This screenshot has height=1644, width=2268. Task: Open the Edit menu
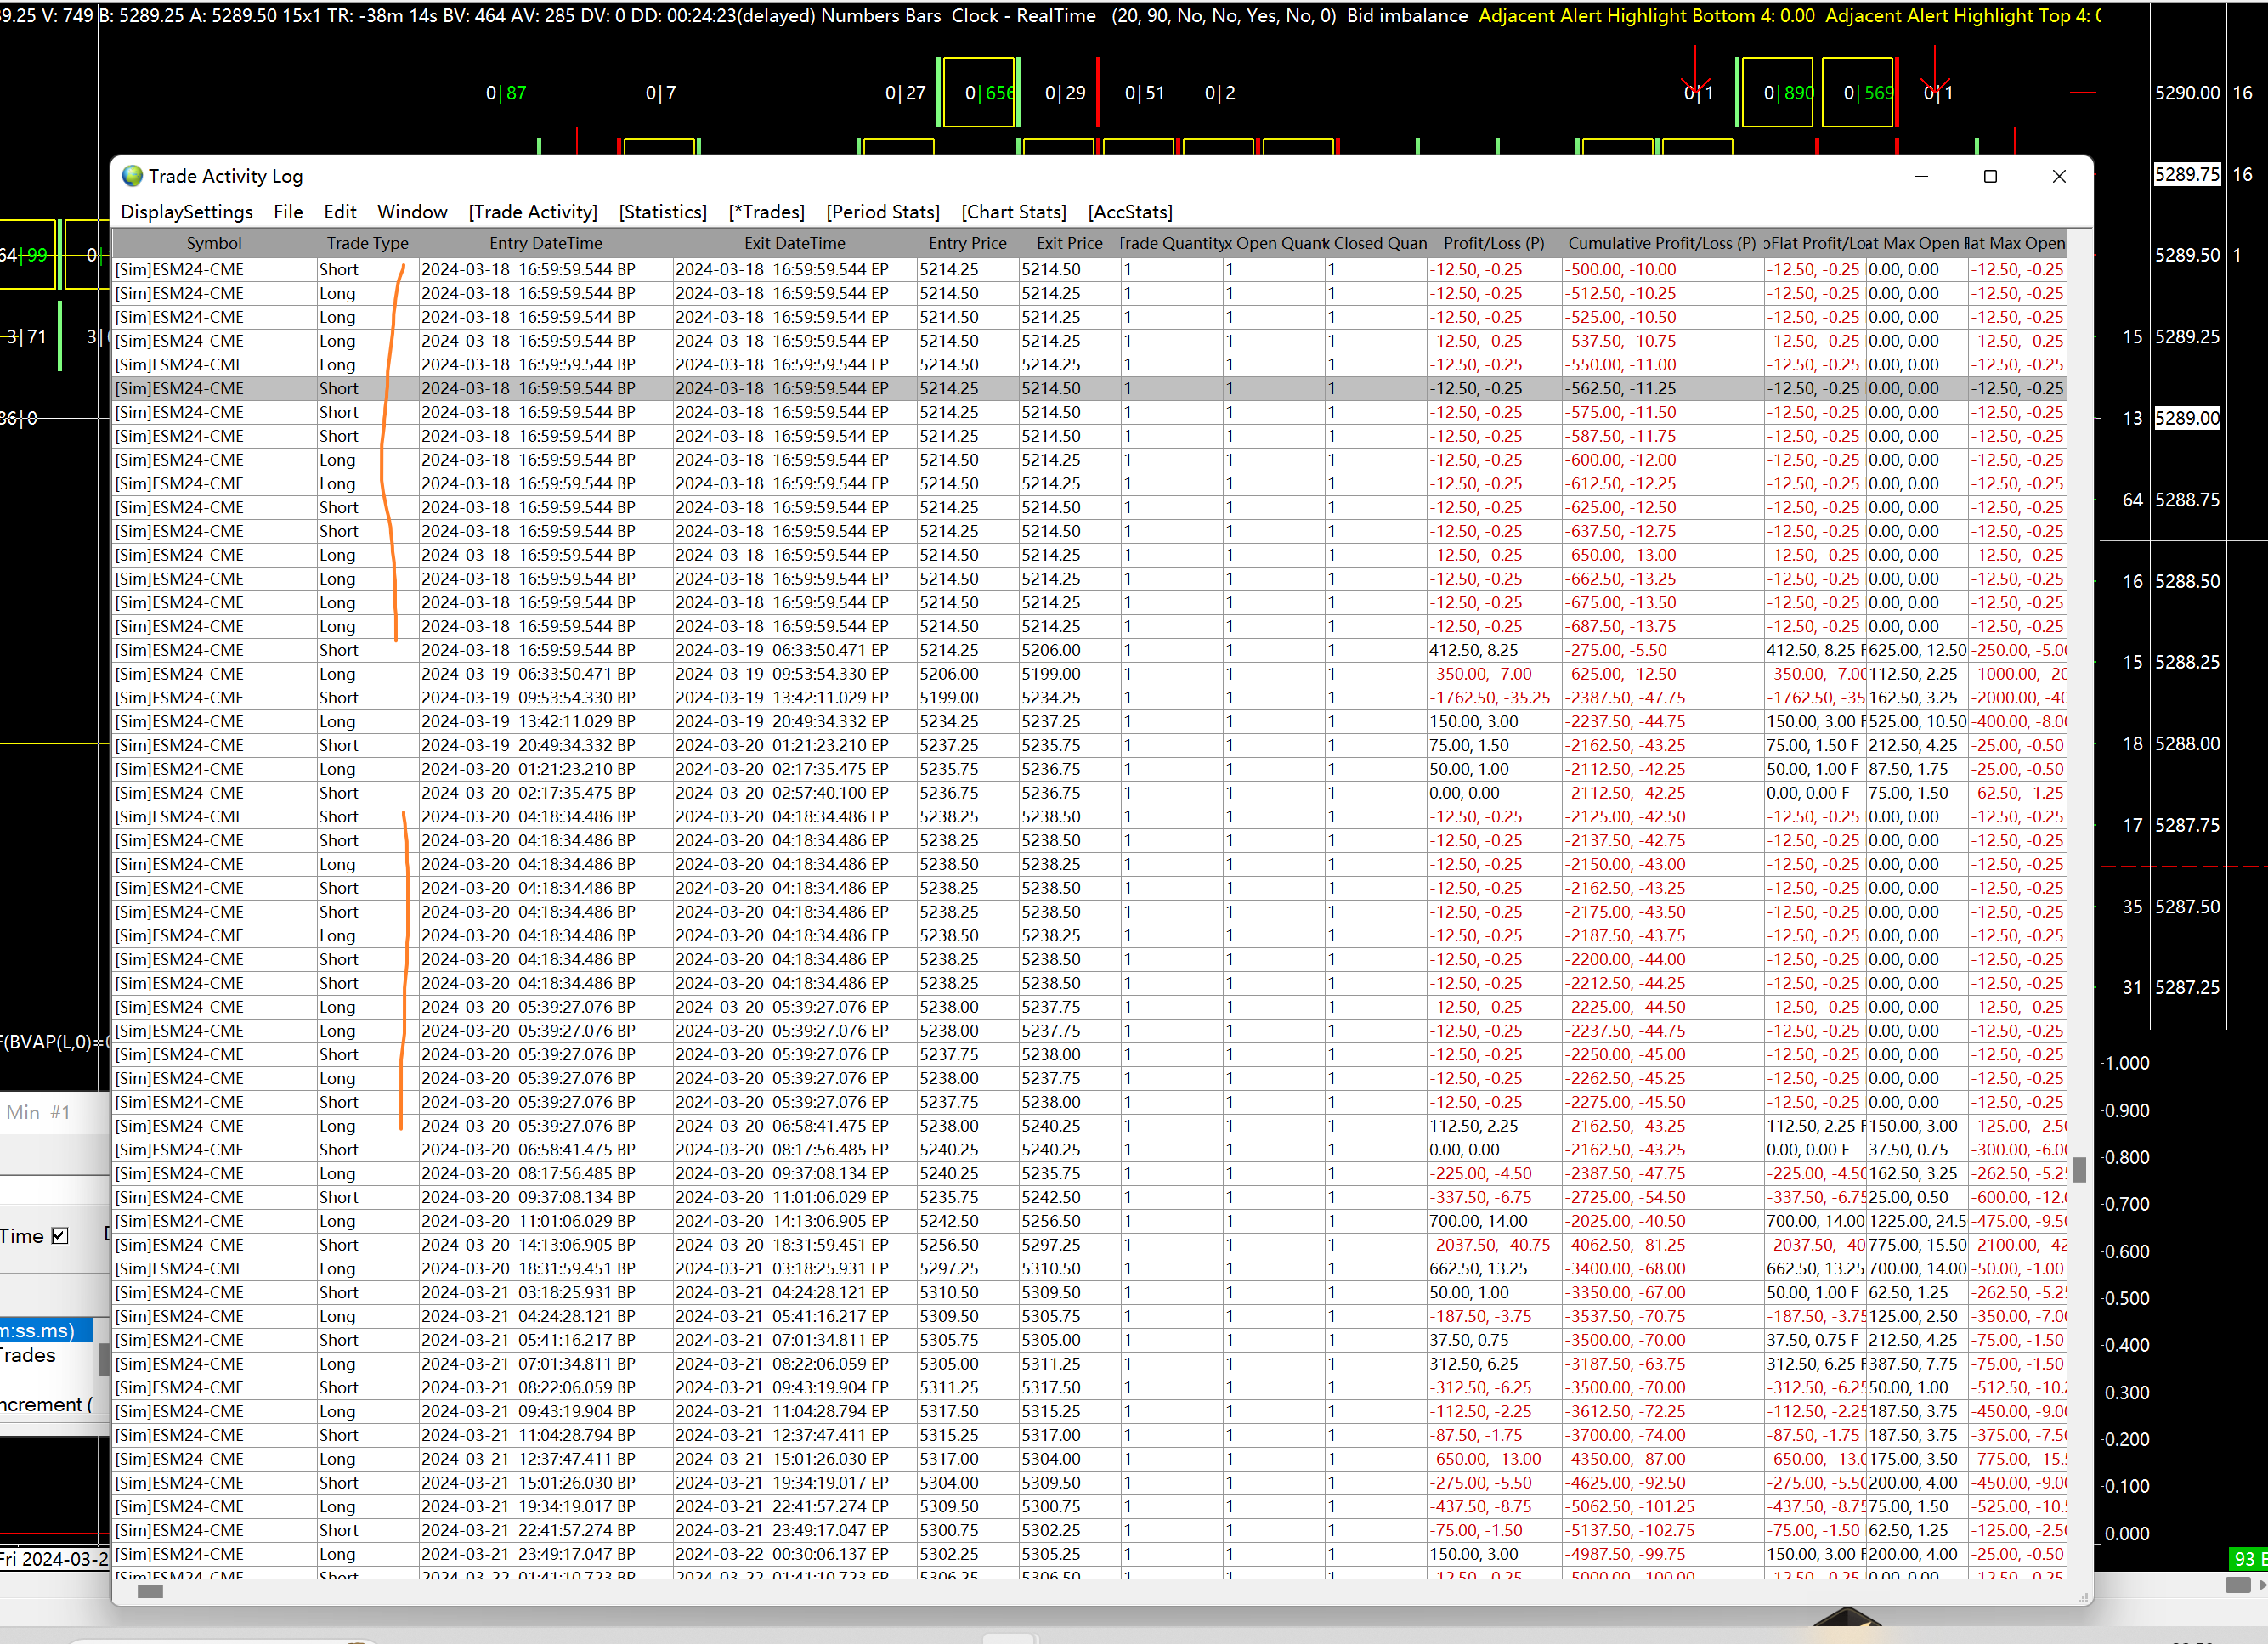[x=340, y=212]
